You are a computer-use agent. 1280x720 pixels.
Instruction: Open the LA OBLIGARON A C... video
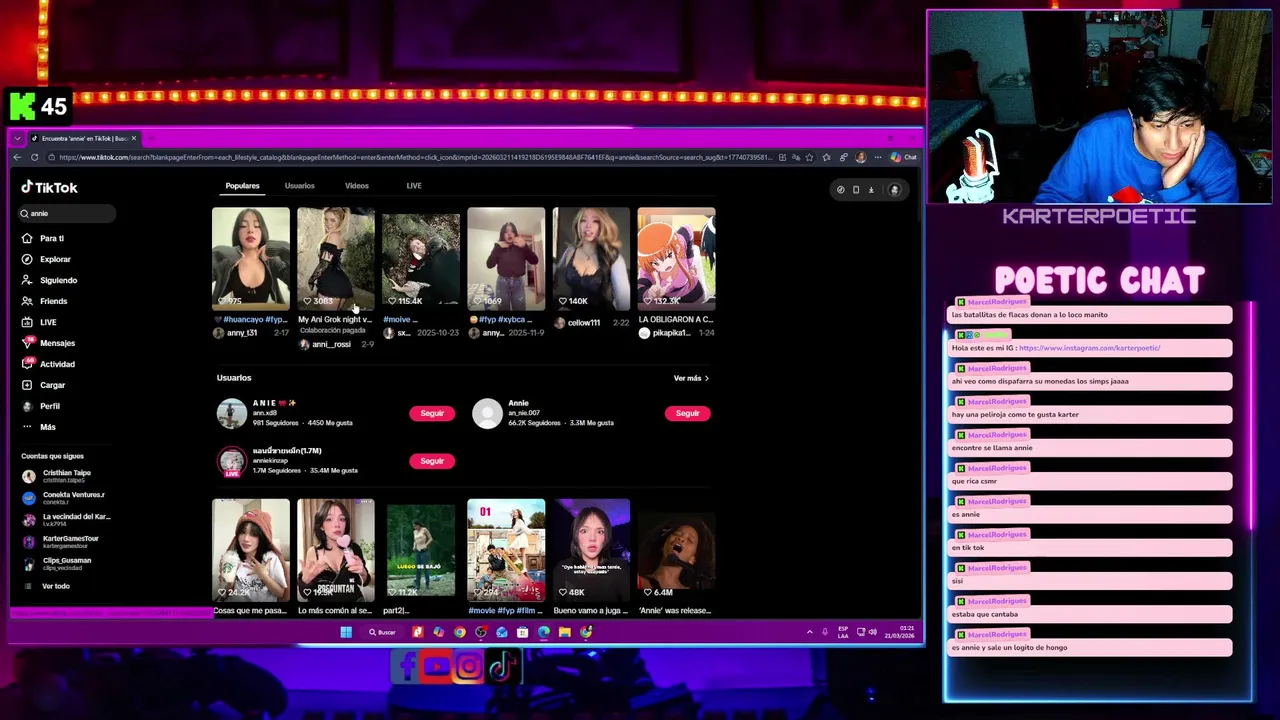pos(676,257)
